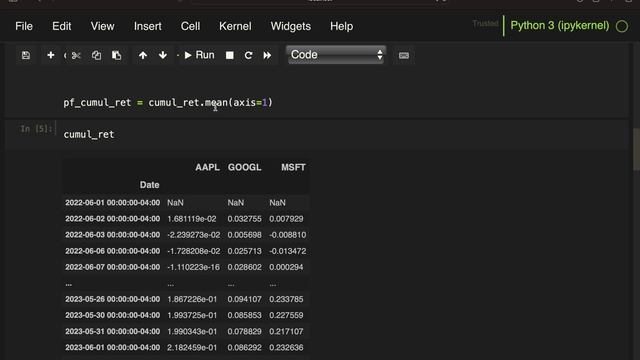Image resolution: width=640 pixels, height=360 pixels.
Task: Click MSFT value 0.227559
Action: tap(286, 315)
